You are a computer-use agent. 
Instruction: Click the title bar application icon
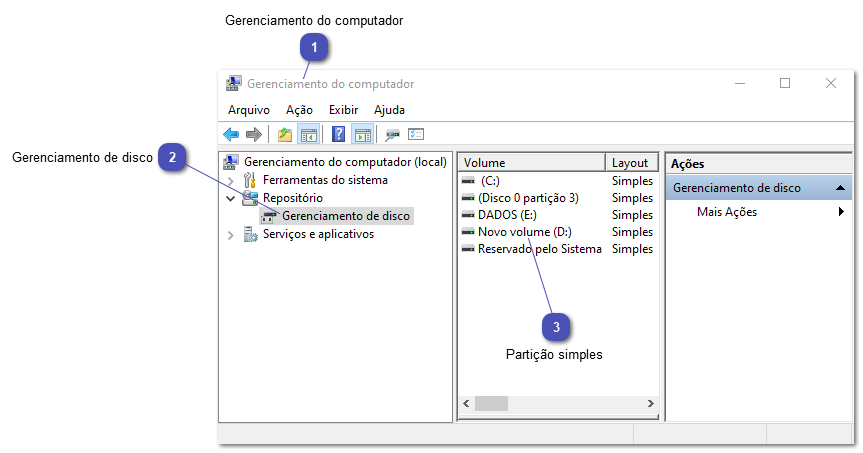pyautogui.click(x=233, y=84)
